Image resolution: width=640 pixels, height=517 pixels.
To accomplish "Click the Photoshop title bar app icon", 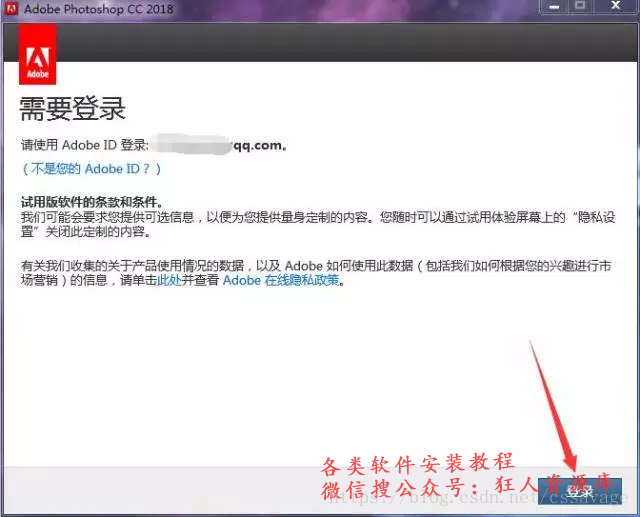I will [11, 9].
